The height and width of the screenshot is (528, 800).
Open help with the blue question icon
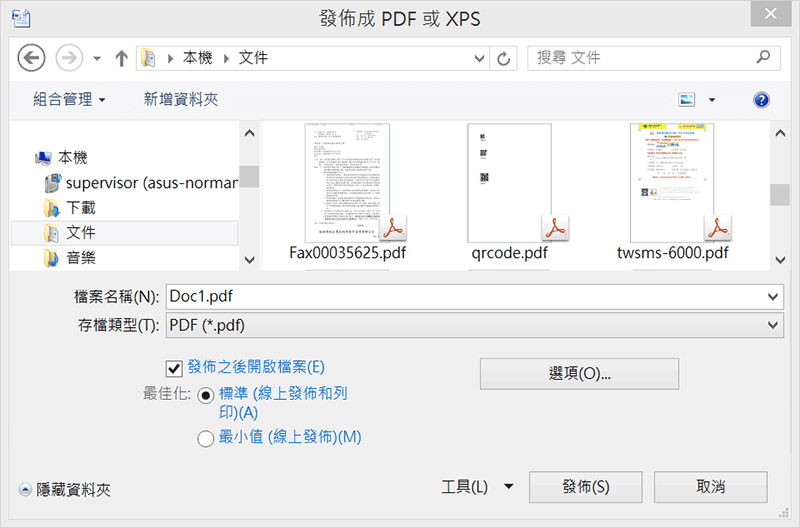coord(761,99)
